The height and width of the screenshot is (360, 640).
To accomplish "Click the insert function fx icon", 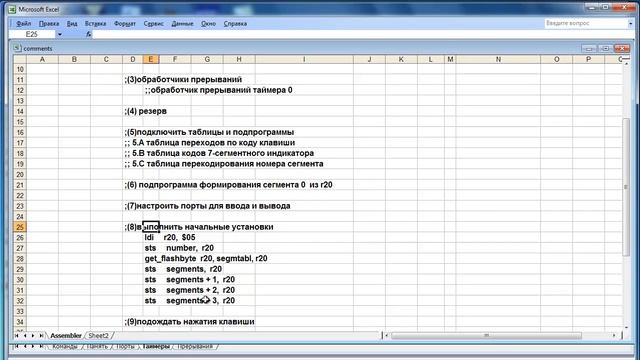I will (x=89, y=35).
